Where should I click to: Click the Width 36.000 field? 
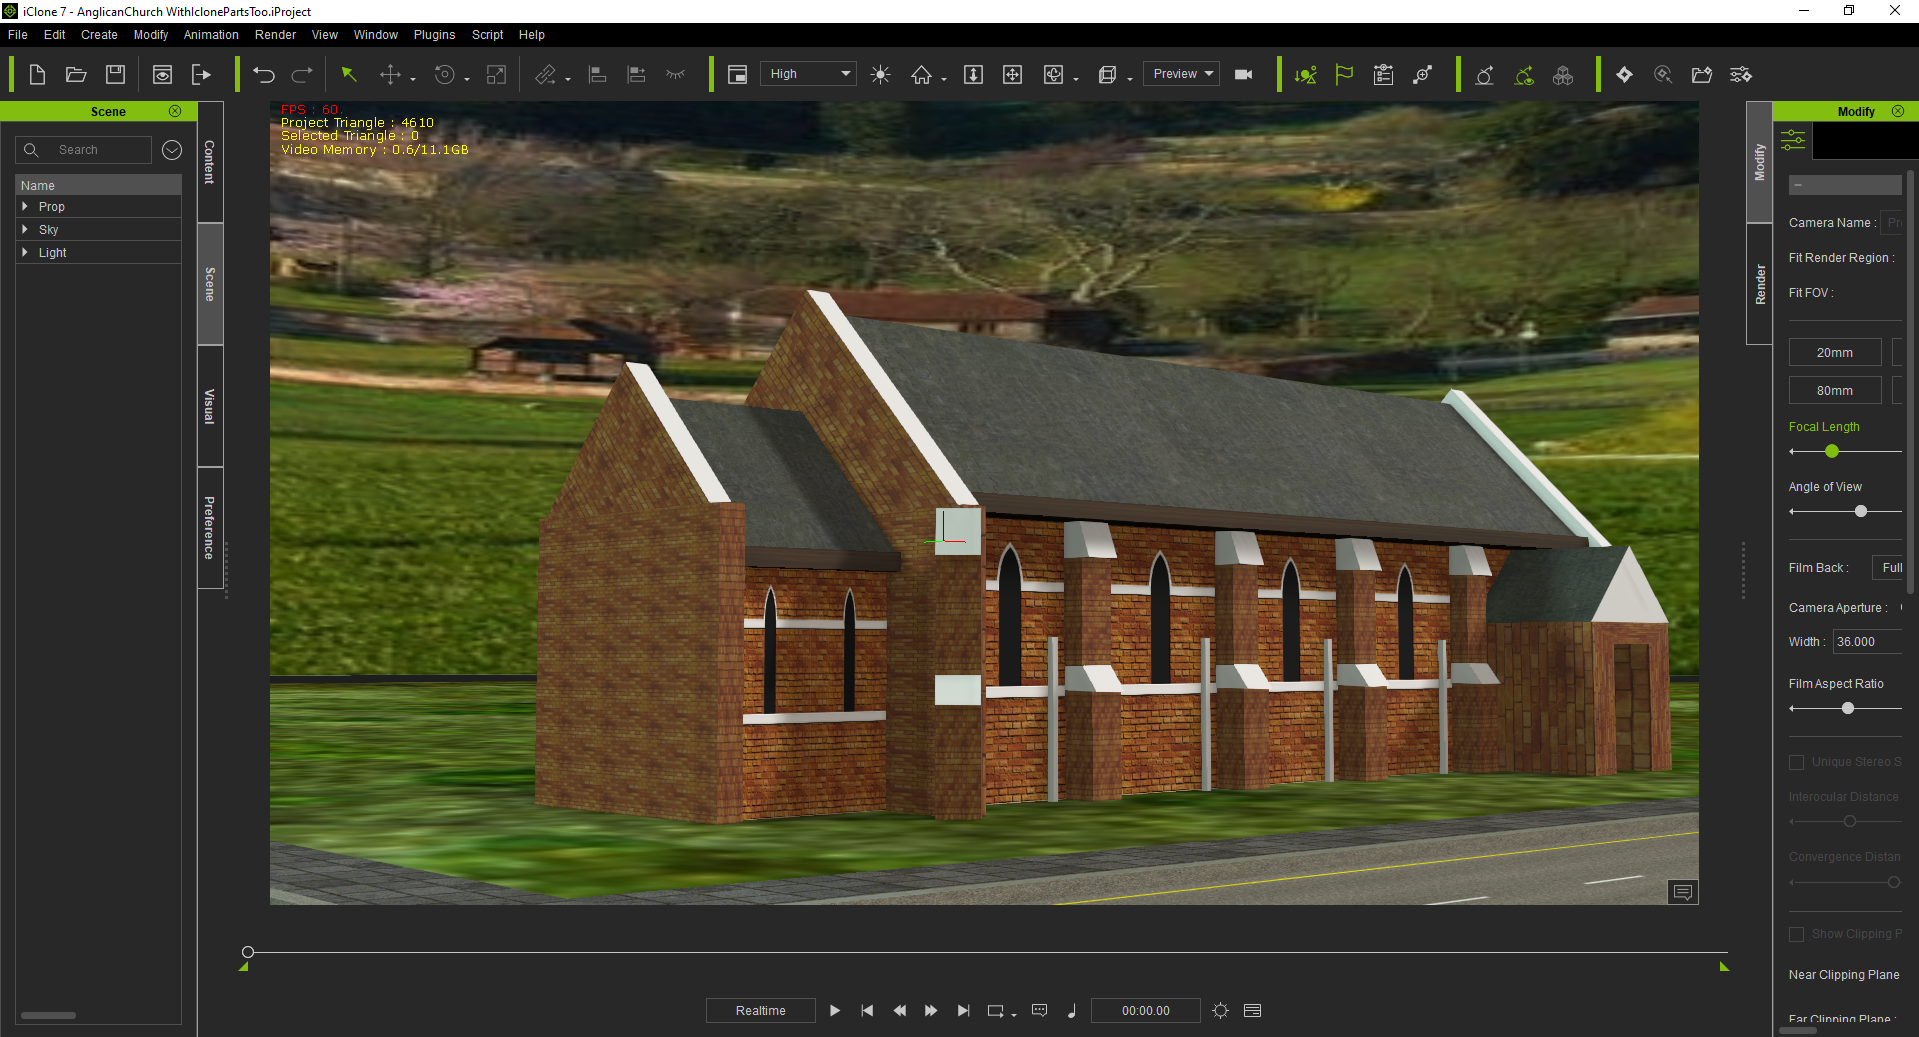click(1867, 641)
